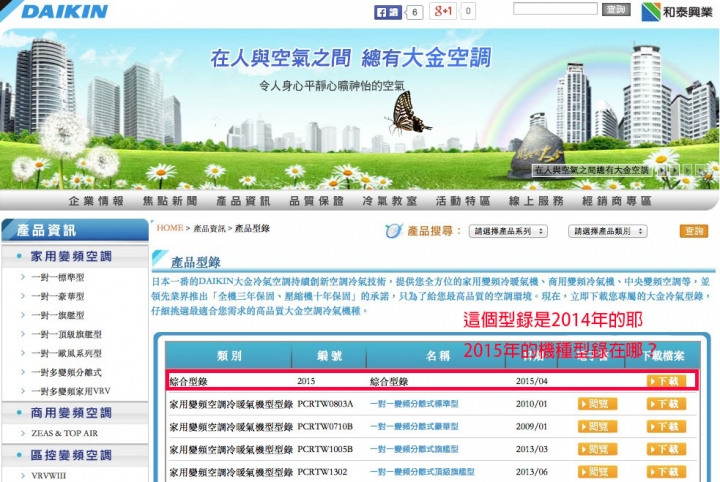Click the 類別 column header

(x=229, y=355)
